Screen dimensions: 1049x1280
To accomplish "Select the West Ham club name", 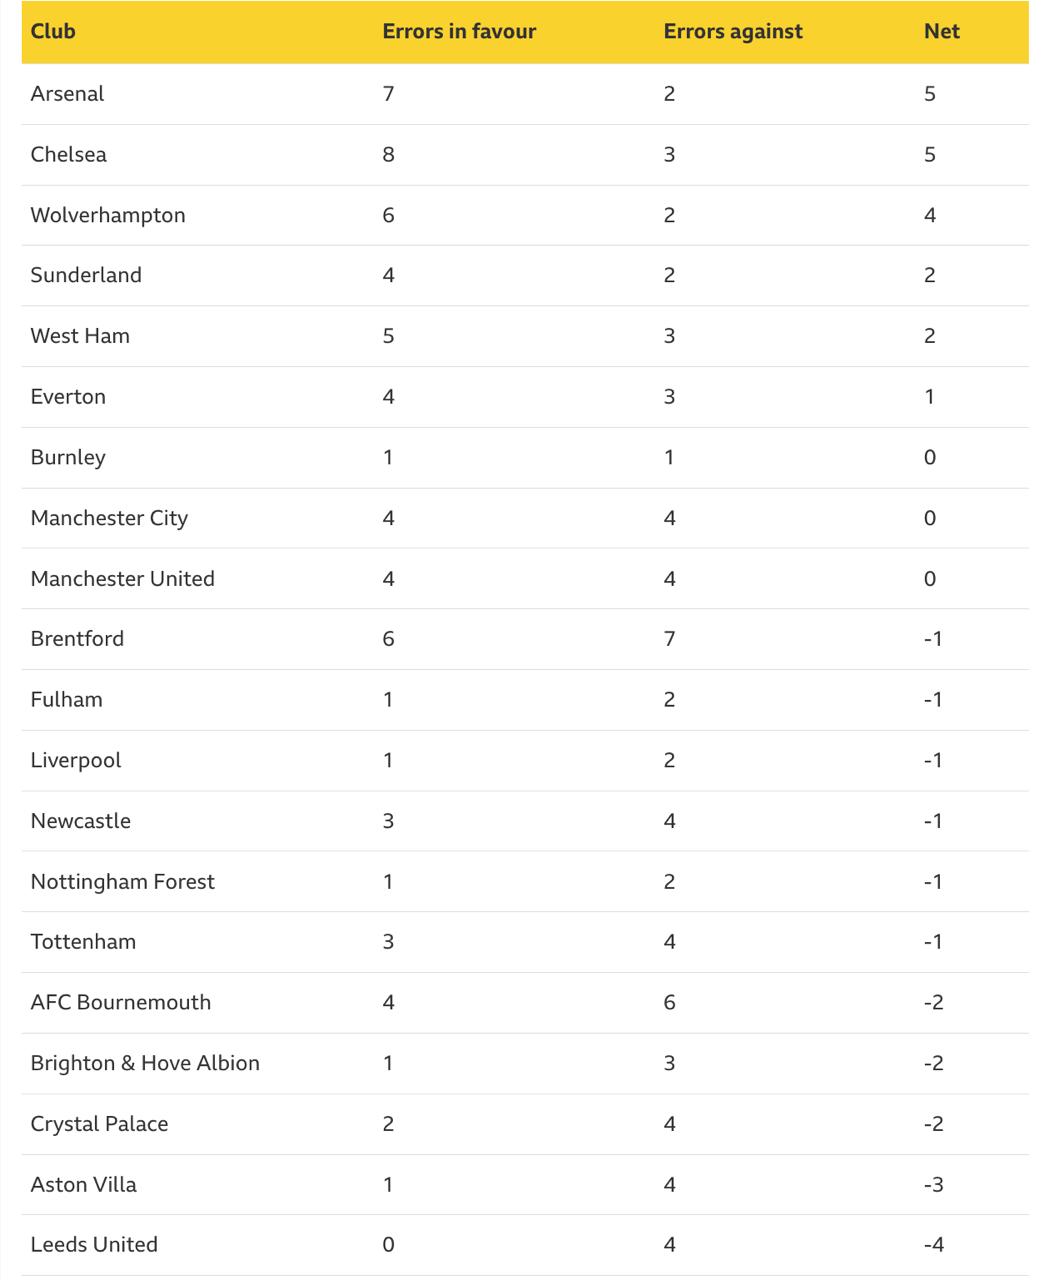I will (80, 336).
